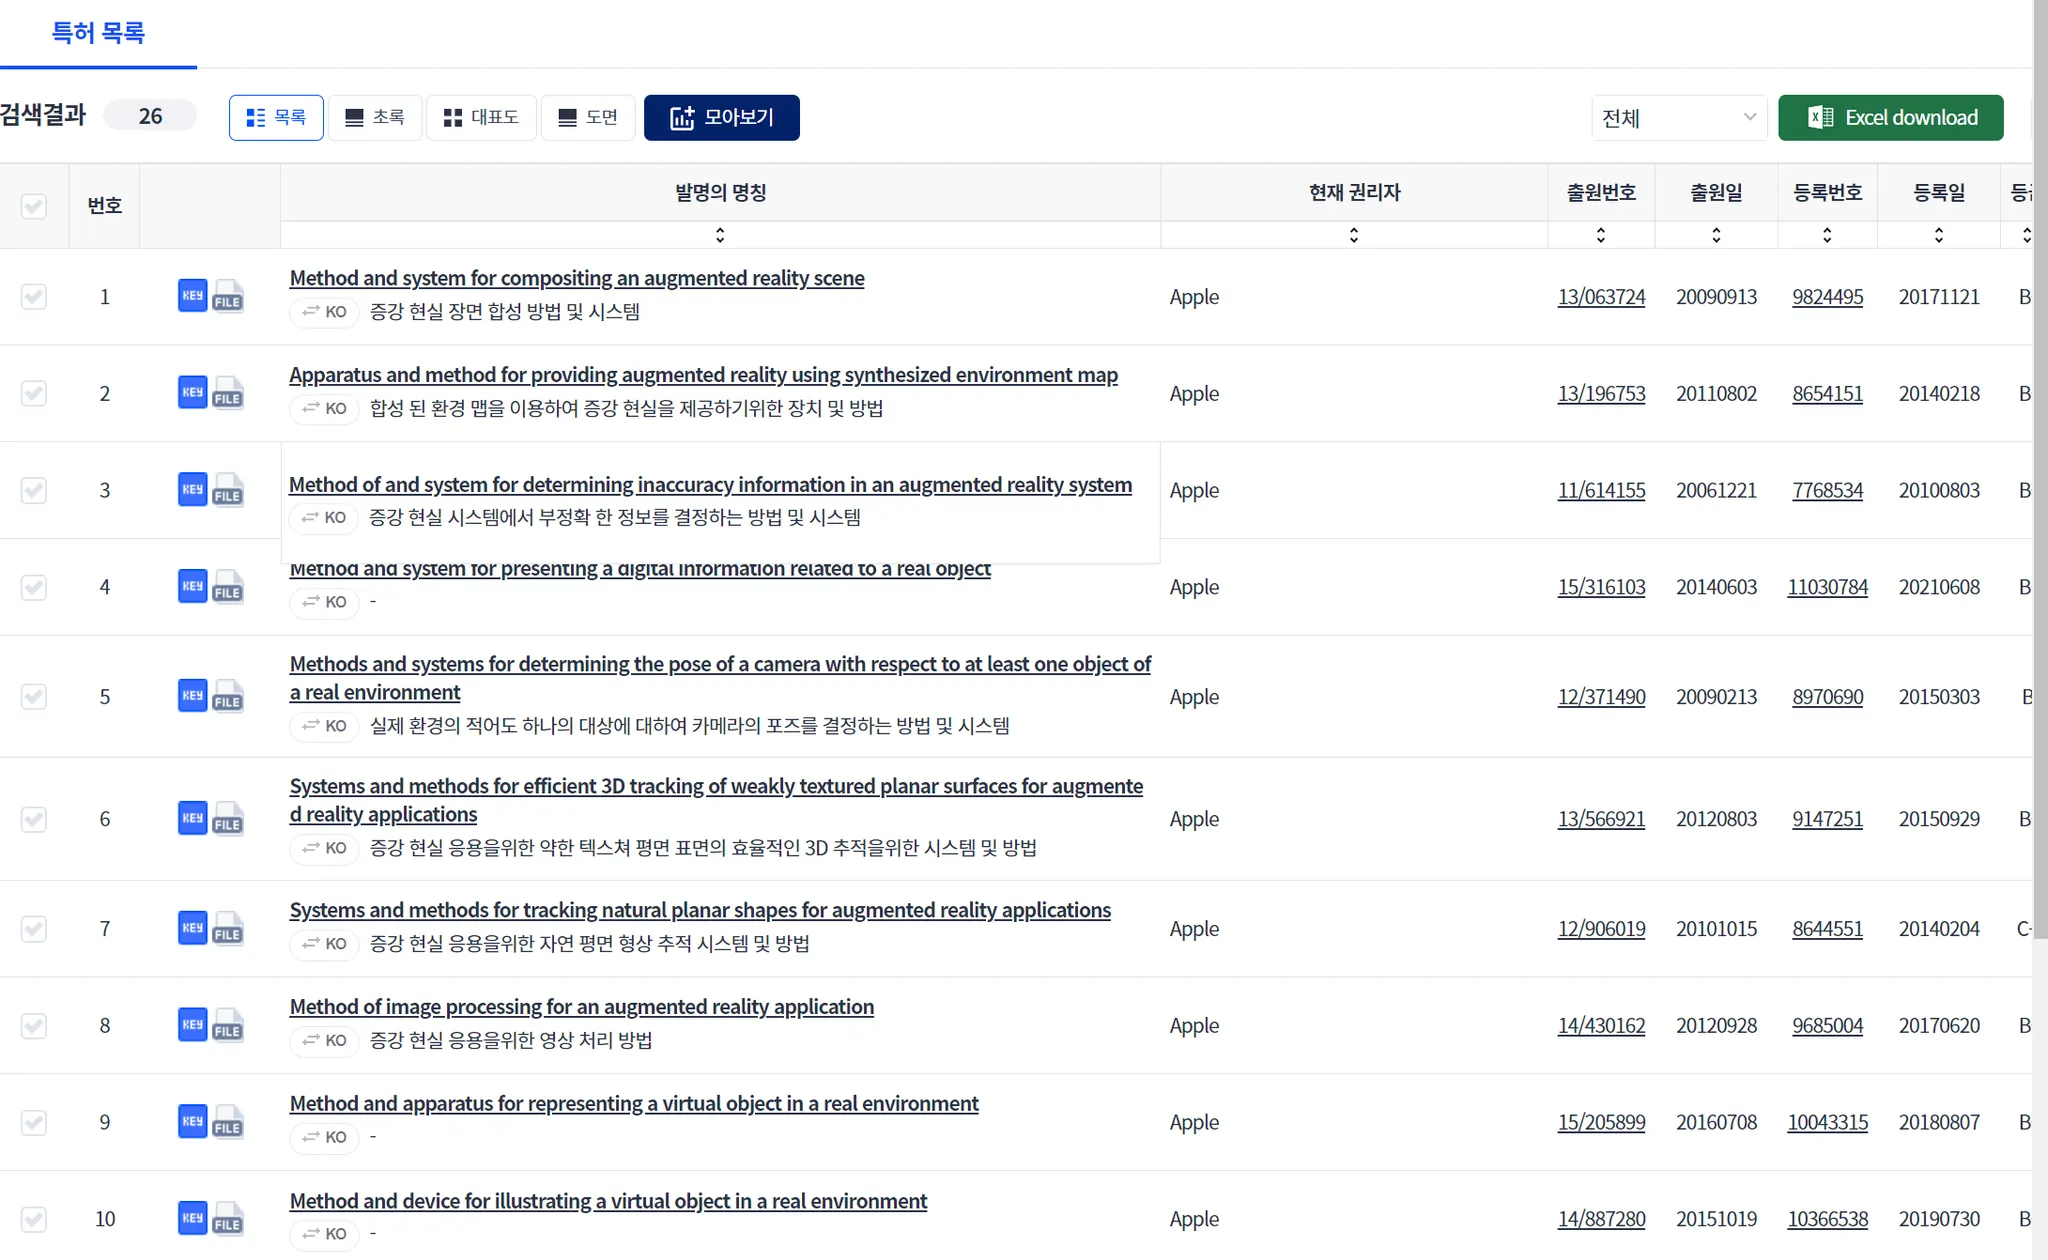Switch to the 대표도 view tab

[x=481, y=118]
